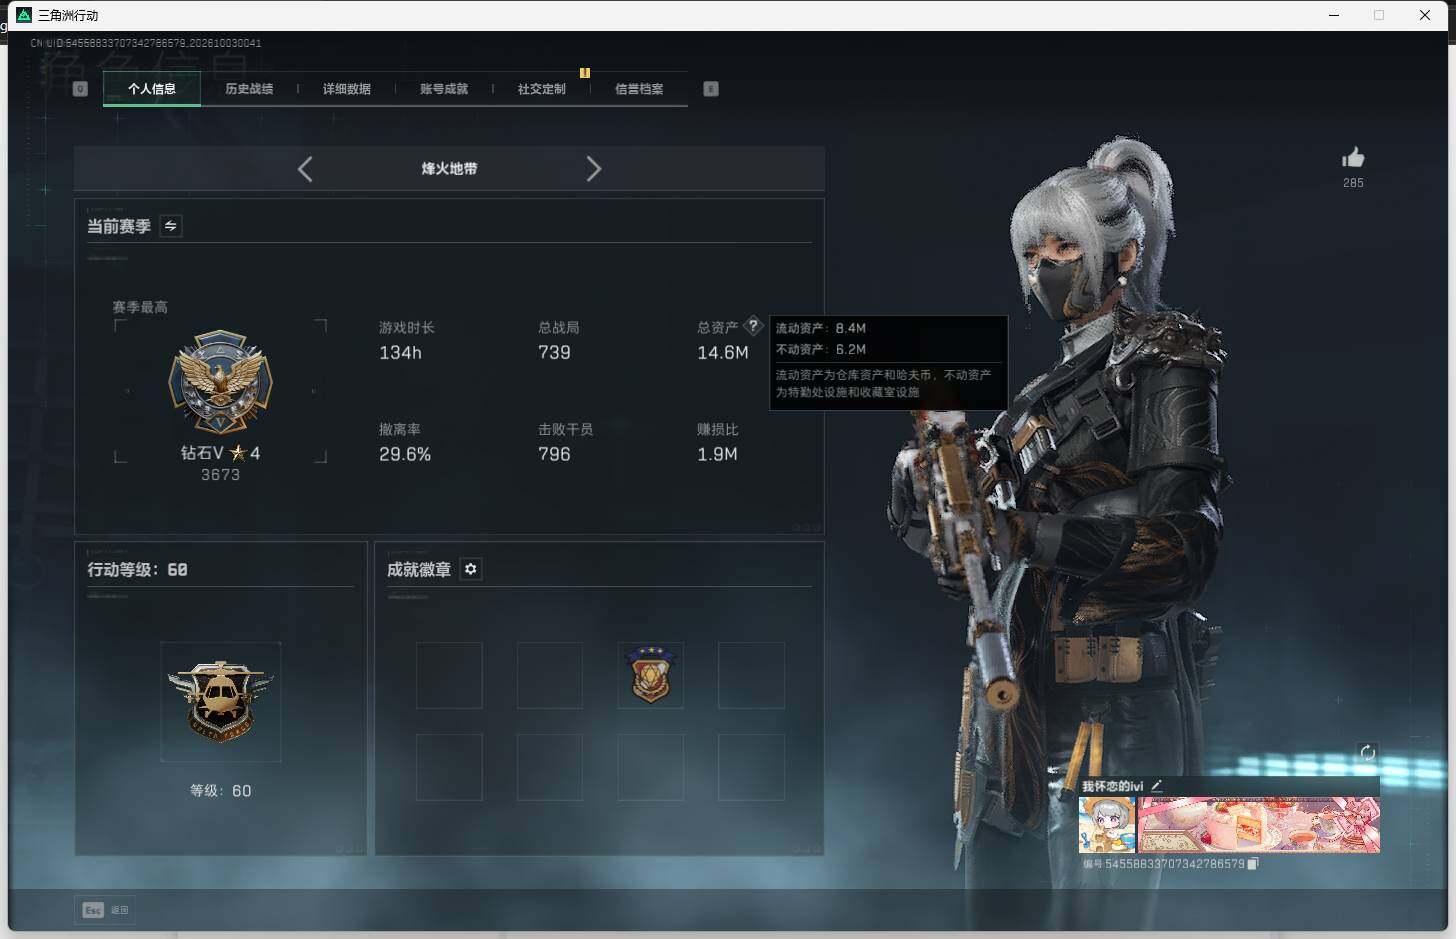Click the 三角洲行动 app icon in the title bar
Image resolution: width=1456 pixels, height=939 pixels.
(24, 15)
